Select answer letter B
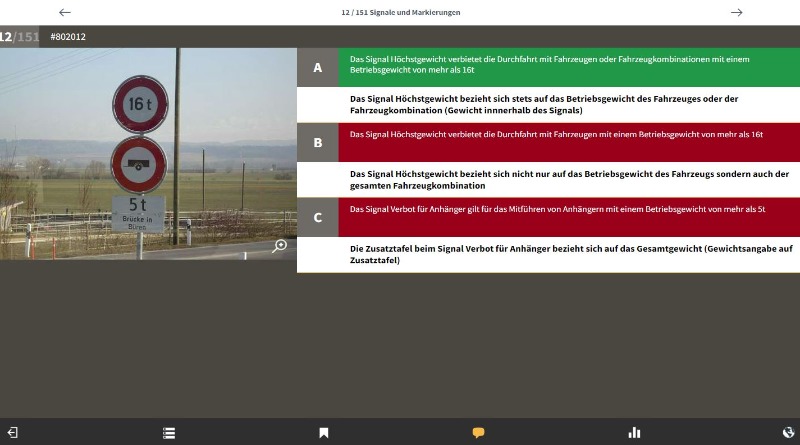This screenshot has height=445, width=800. click(317, 142)
